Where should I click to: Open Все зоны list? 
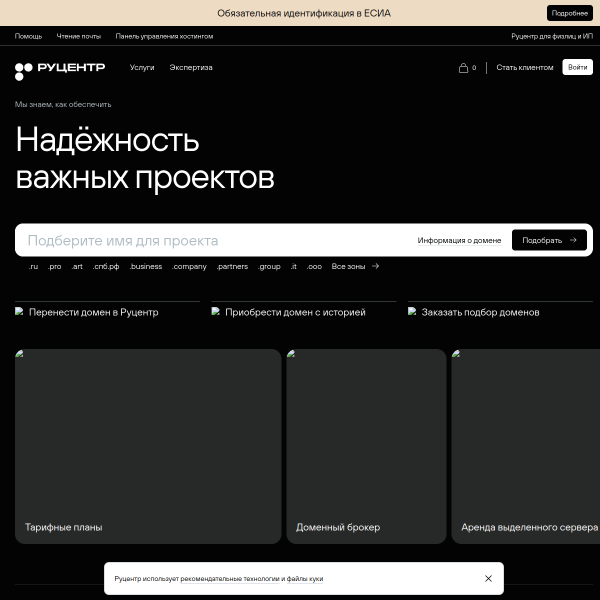click(348, 266)
